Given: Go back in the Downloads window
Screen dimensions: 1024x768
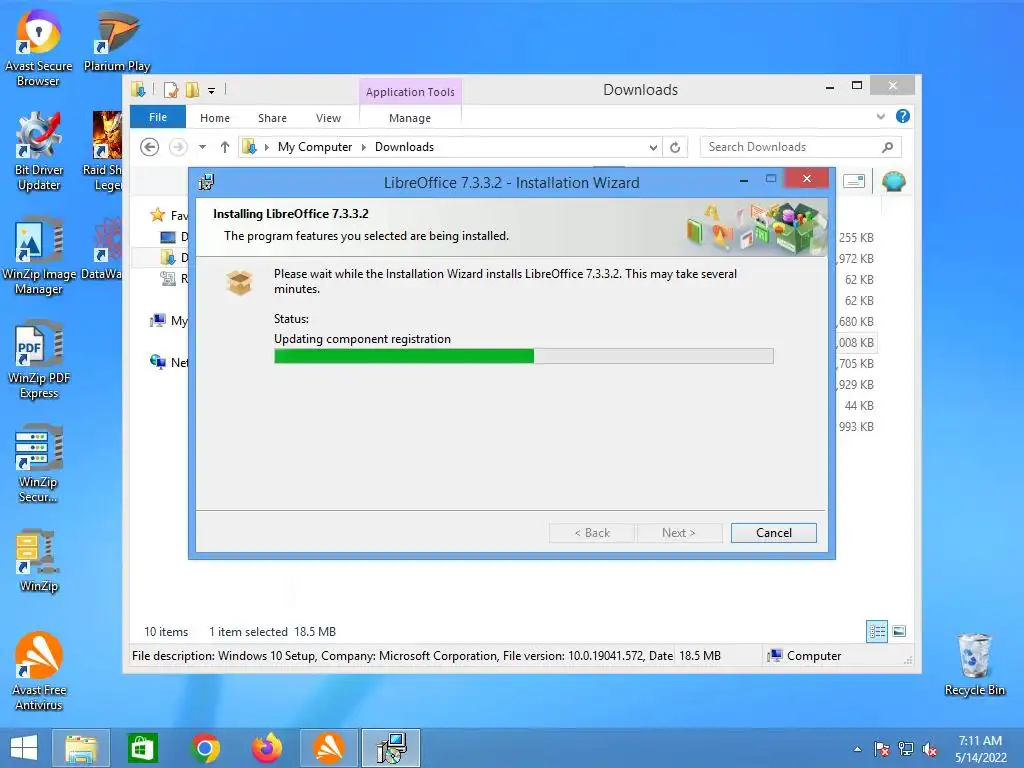Looking at the screenshot, I should coord(150,147).
